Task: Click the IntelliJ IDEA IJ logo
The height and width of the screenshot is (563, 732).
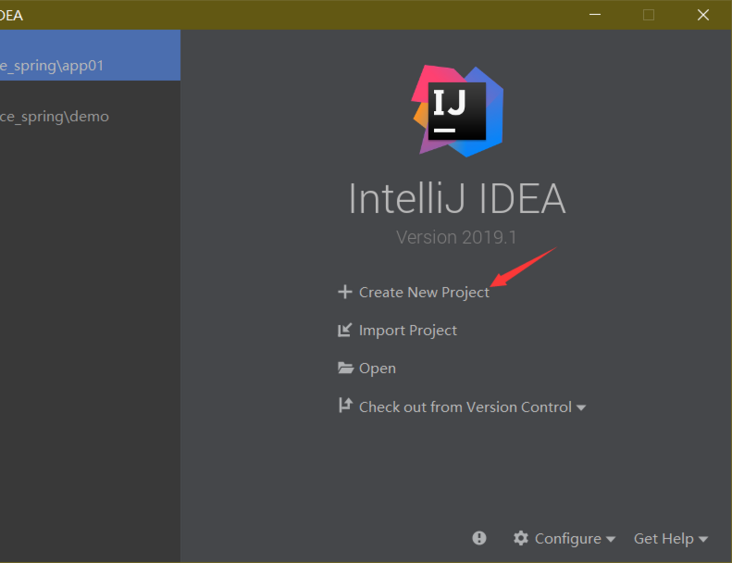Action: (x=458, y=111)
